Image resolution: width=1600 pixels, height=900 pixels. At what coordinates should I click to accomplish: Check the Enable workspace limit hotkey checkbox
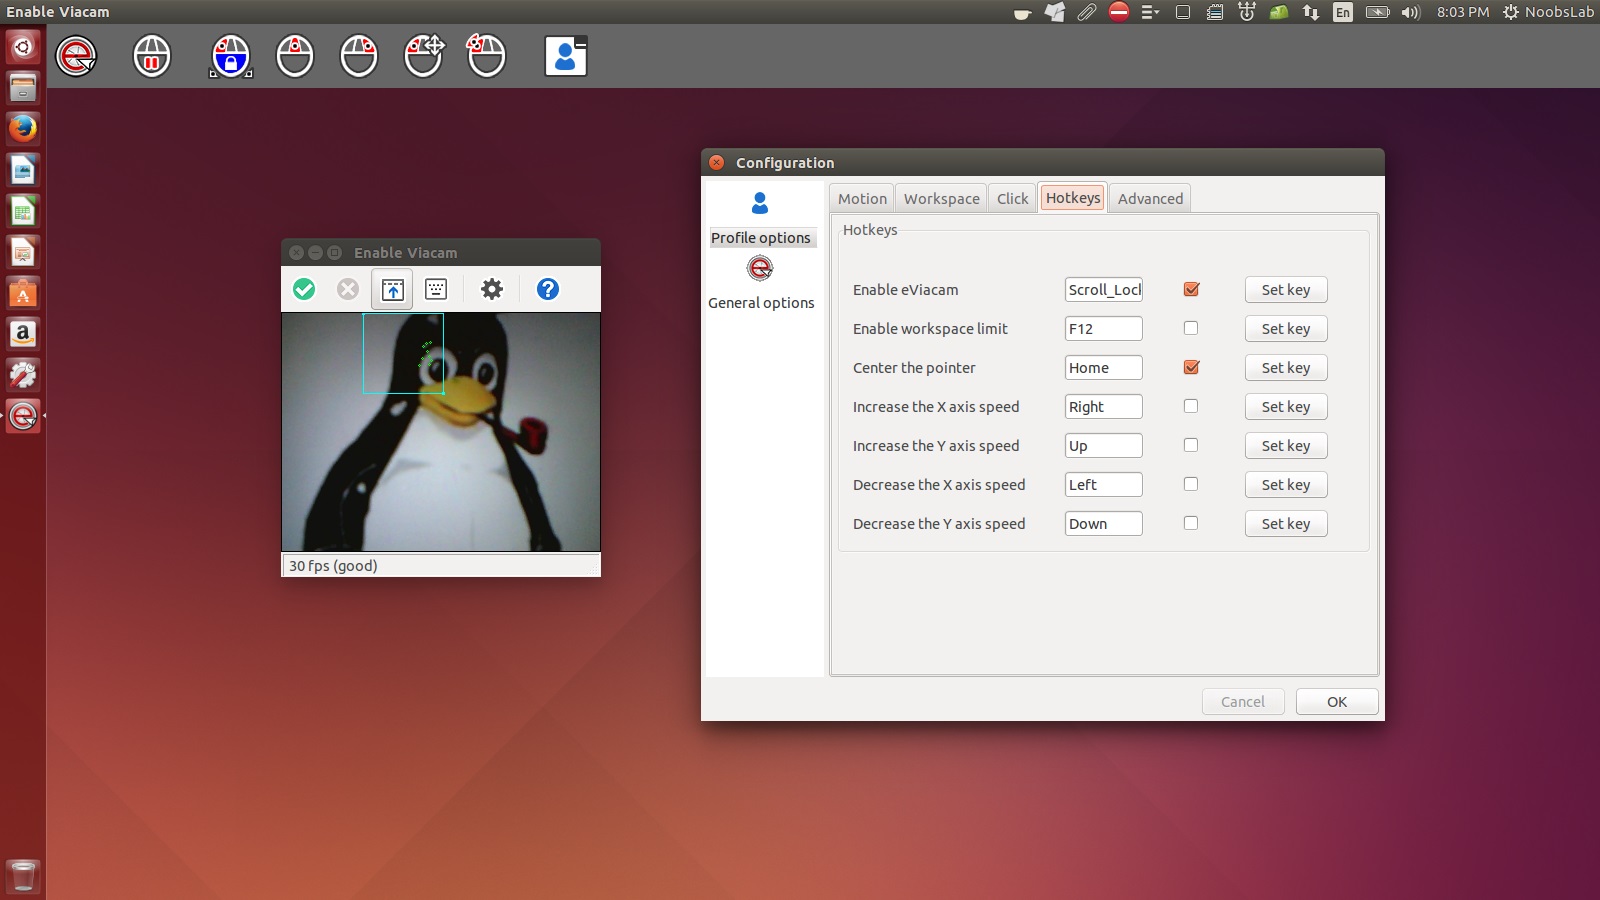coord(1191,328)
